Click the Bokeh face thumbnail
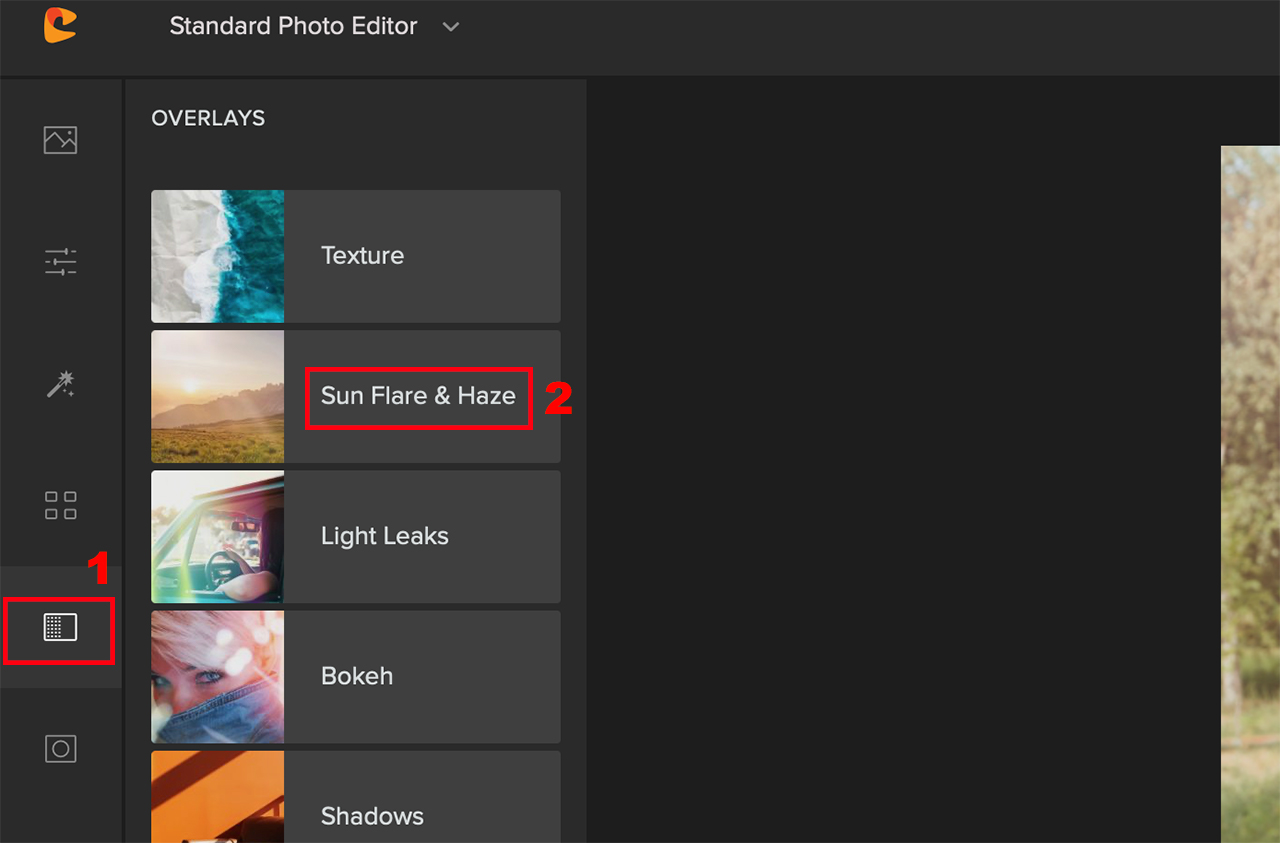Screen dimensions: 1280x843 pos(218,676)
